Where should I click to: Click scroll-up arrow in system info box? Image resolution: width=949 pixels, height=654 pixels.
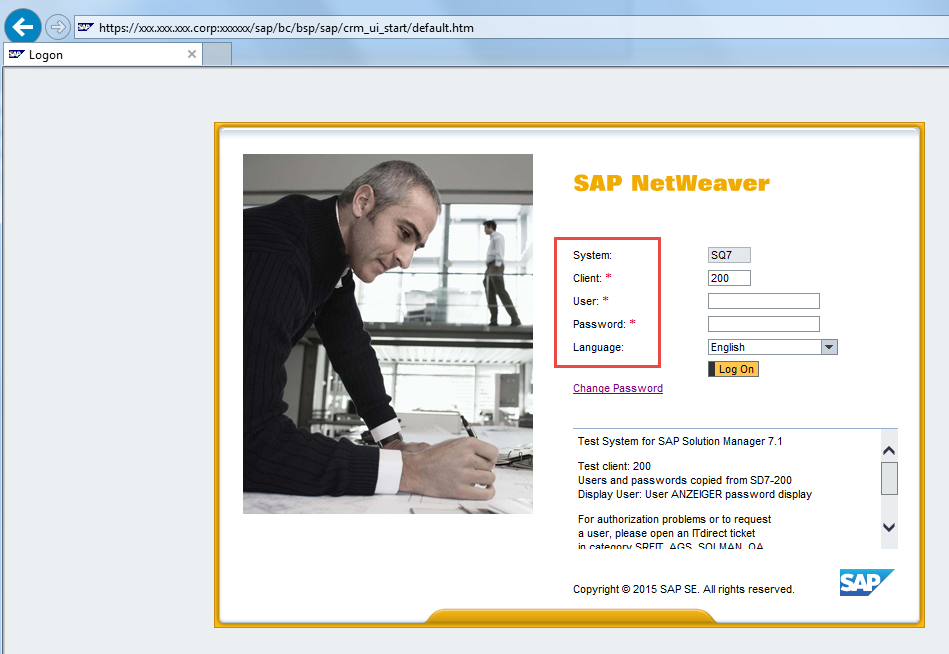888,450
